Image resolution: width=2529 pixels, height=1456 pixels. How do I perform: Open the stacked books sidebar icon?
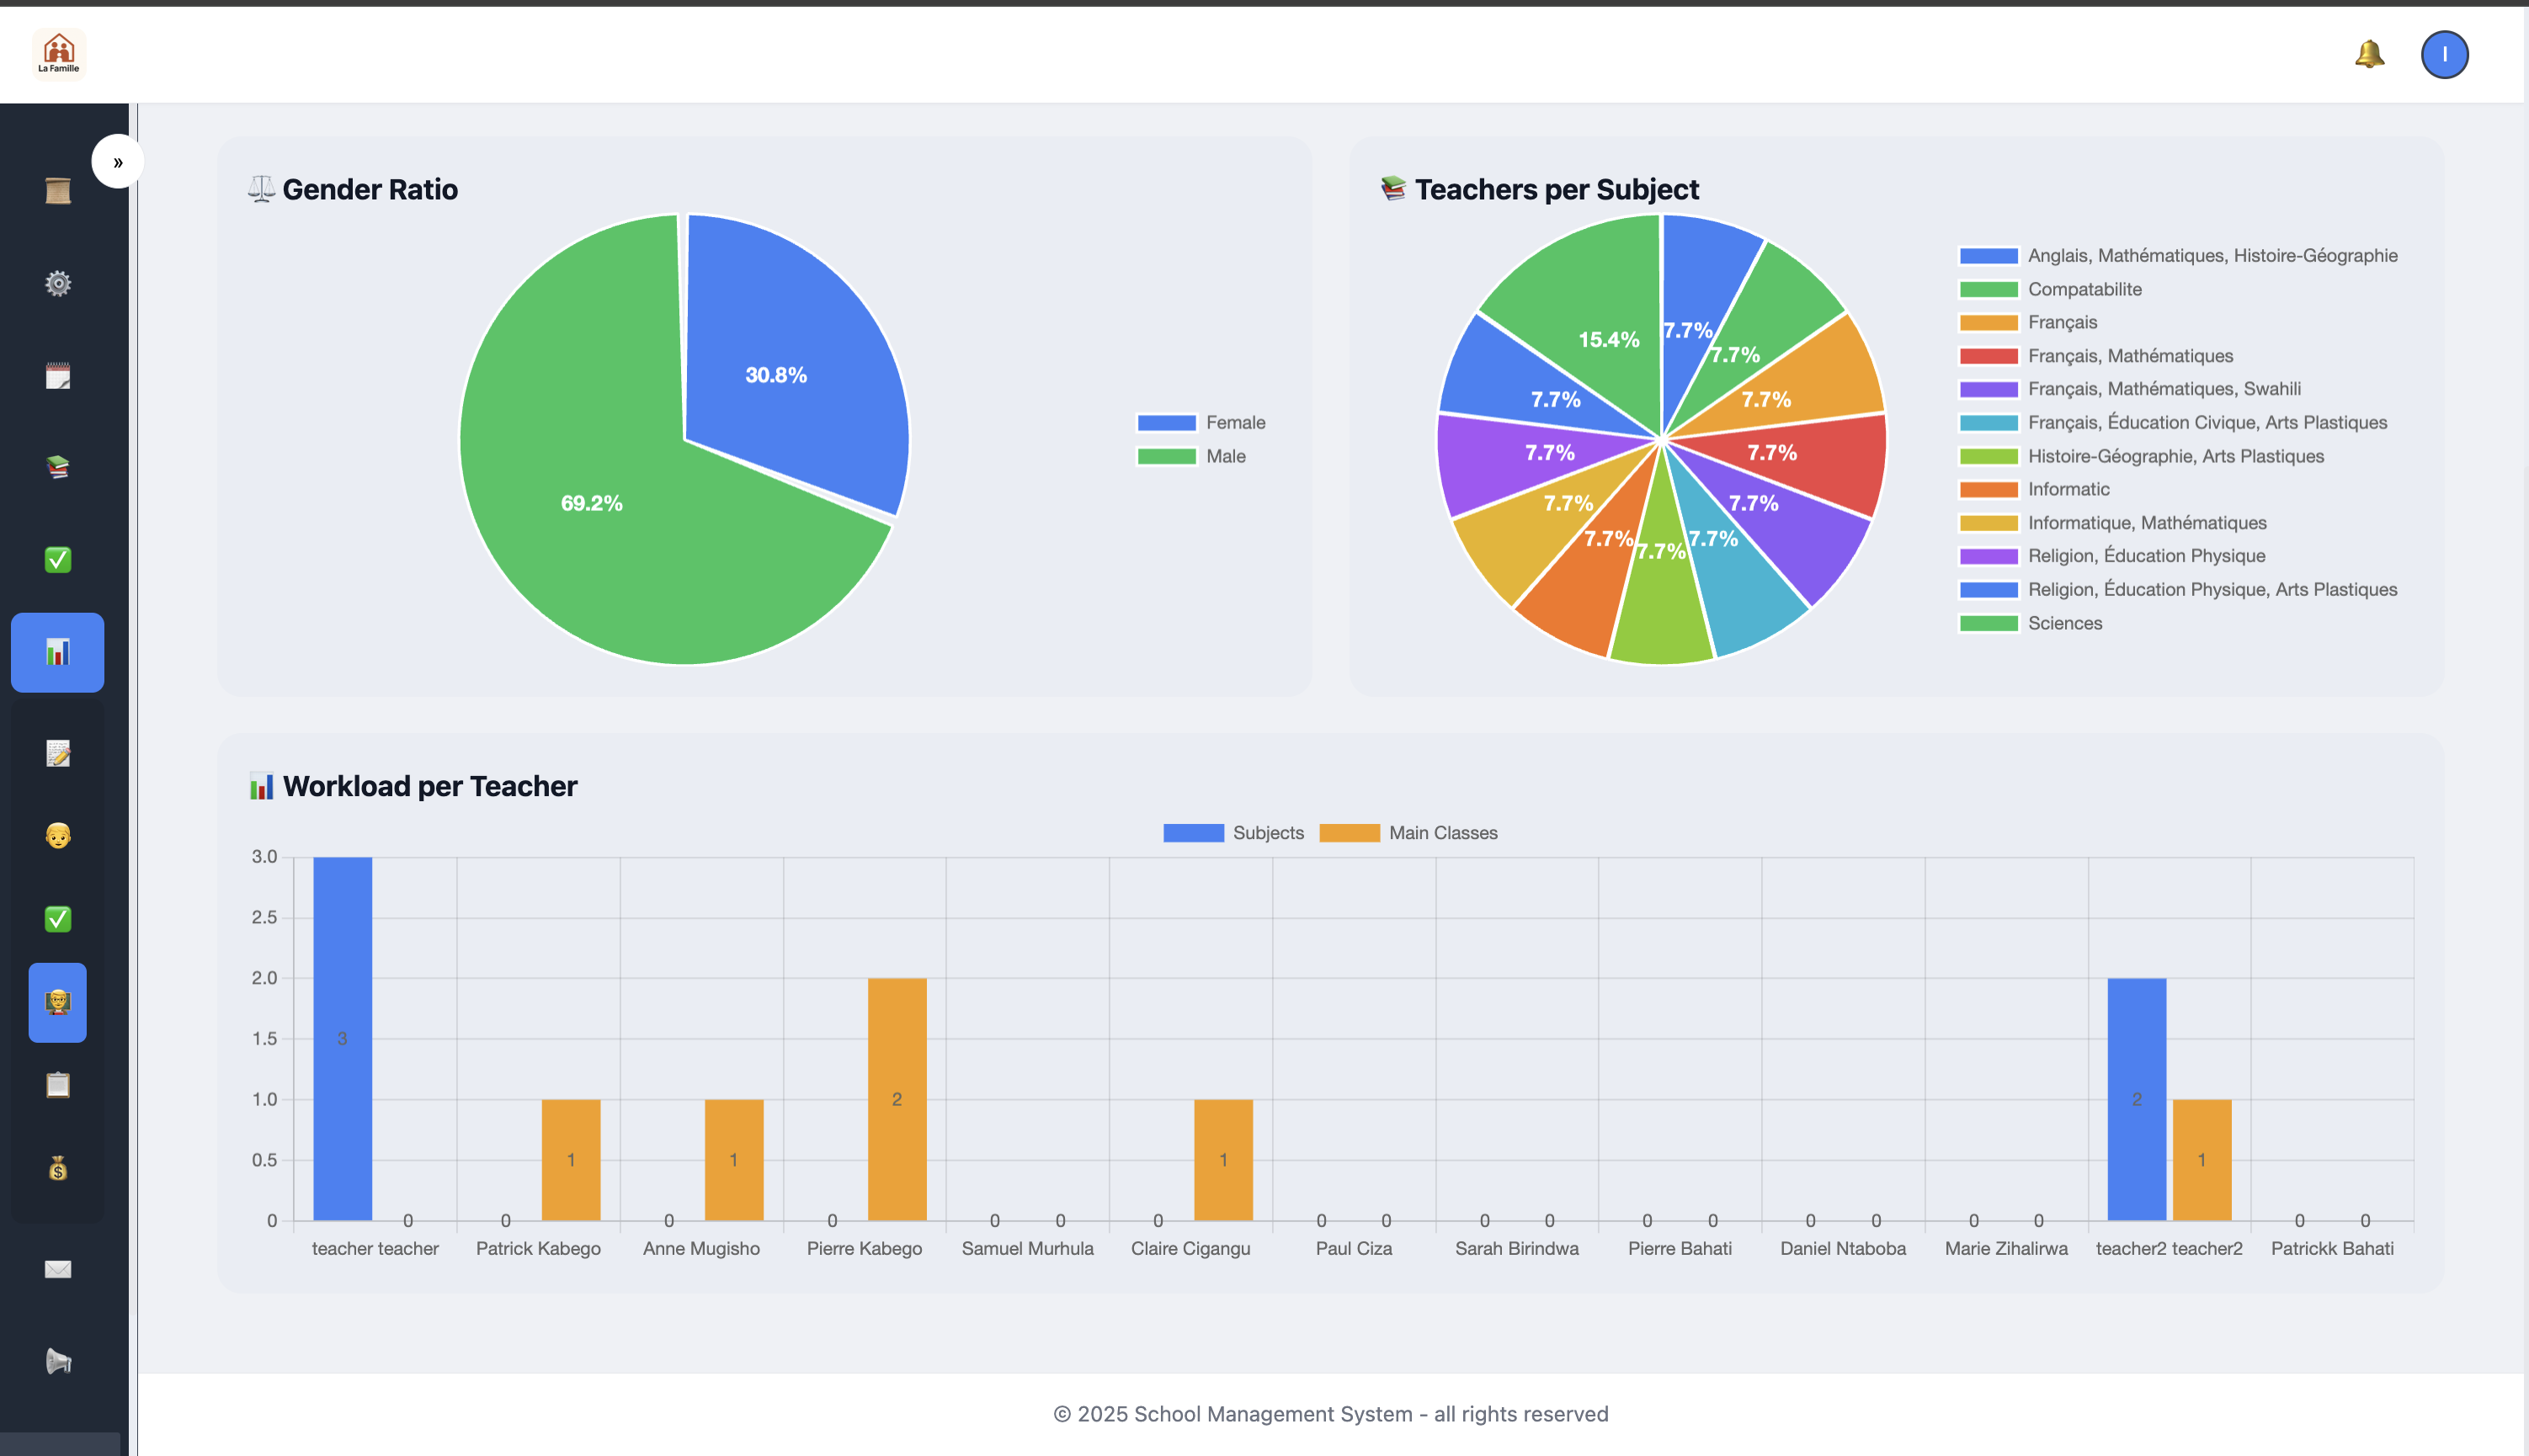point(58,467)
